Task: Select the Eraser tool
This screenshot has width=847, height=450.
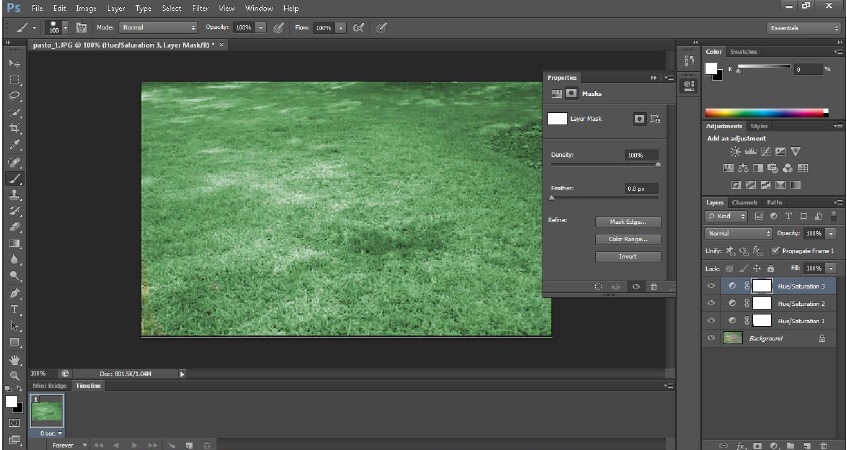Action: [15, 227]
